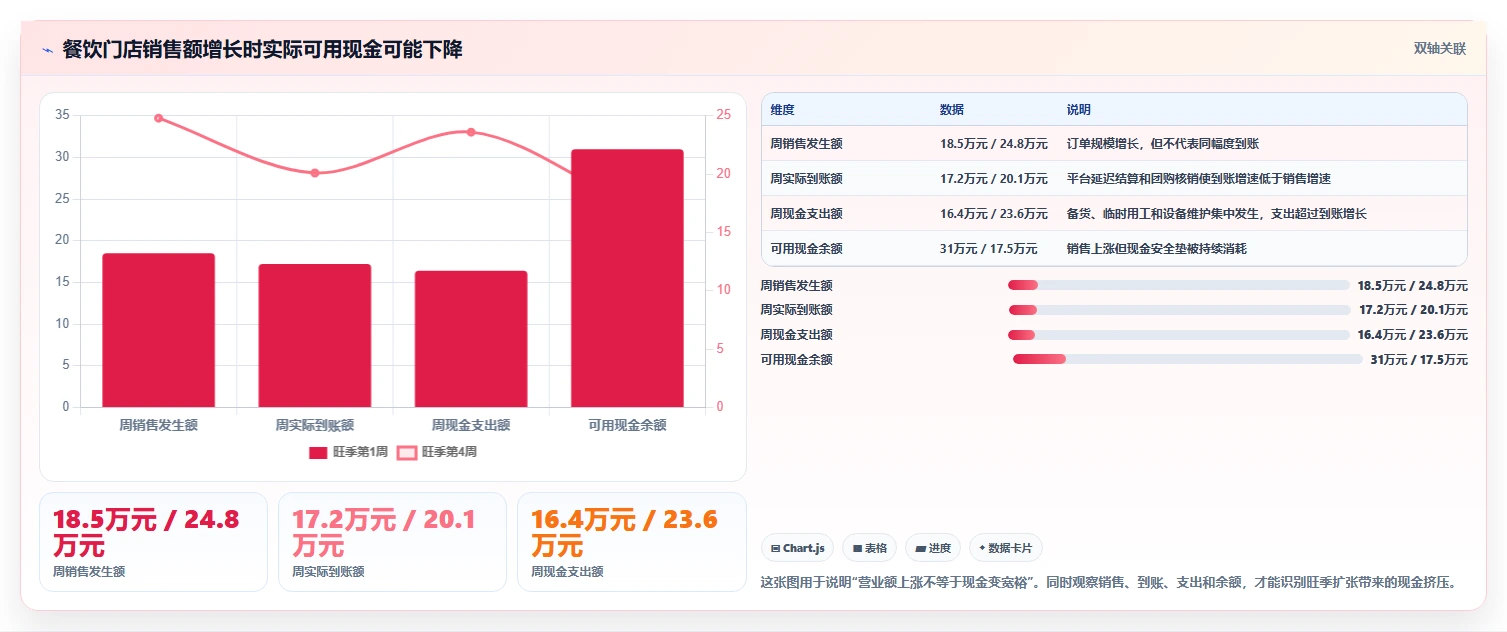Select the Chart.js tag chip
Image resolution: width=1507 pixels, height=632 pixels.
coord(798,548)
